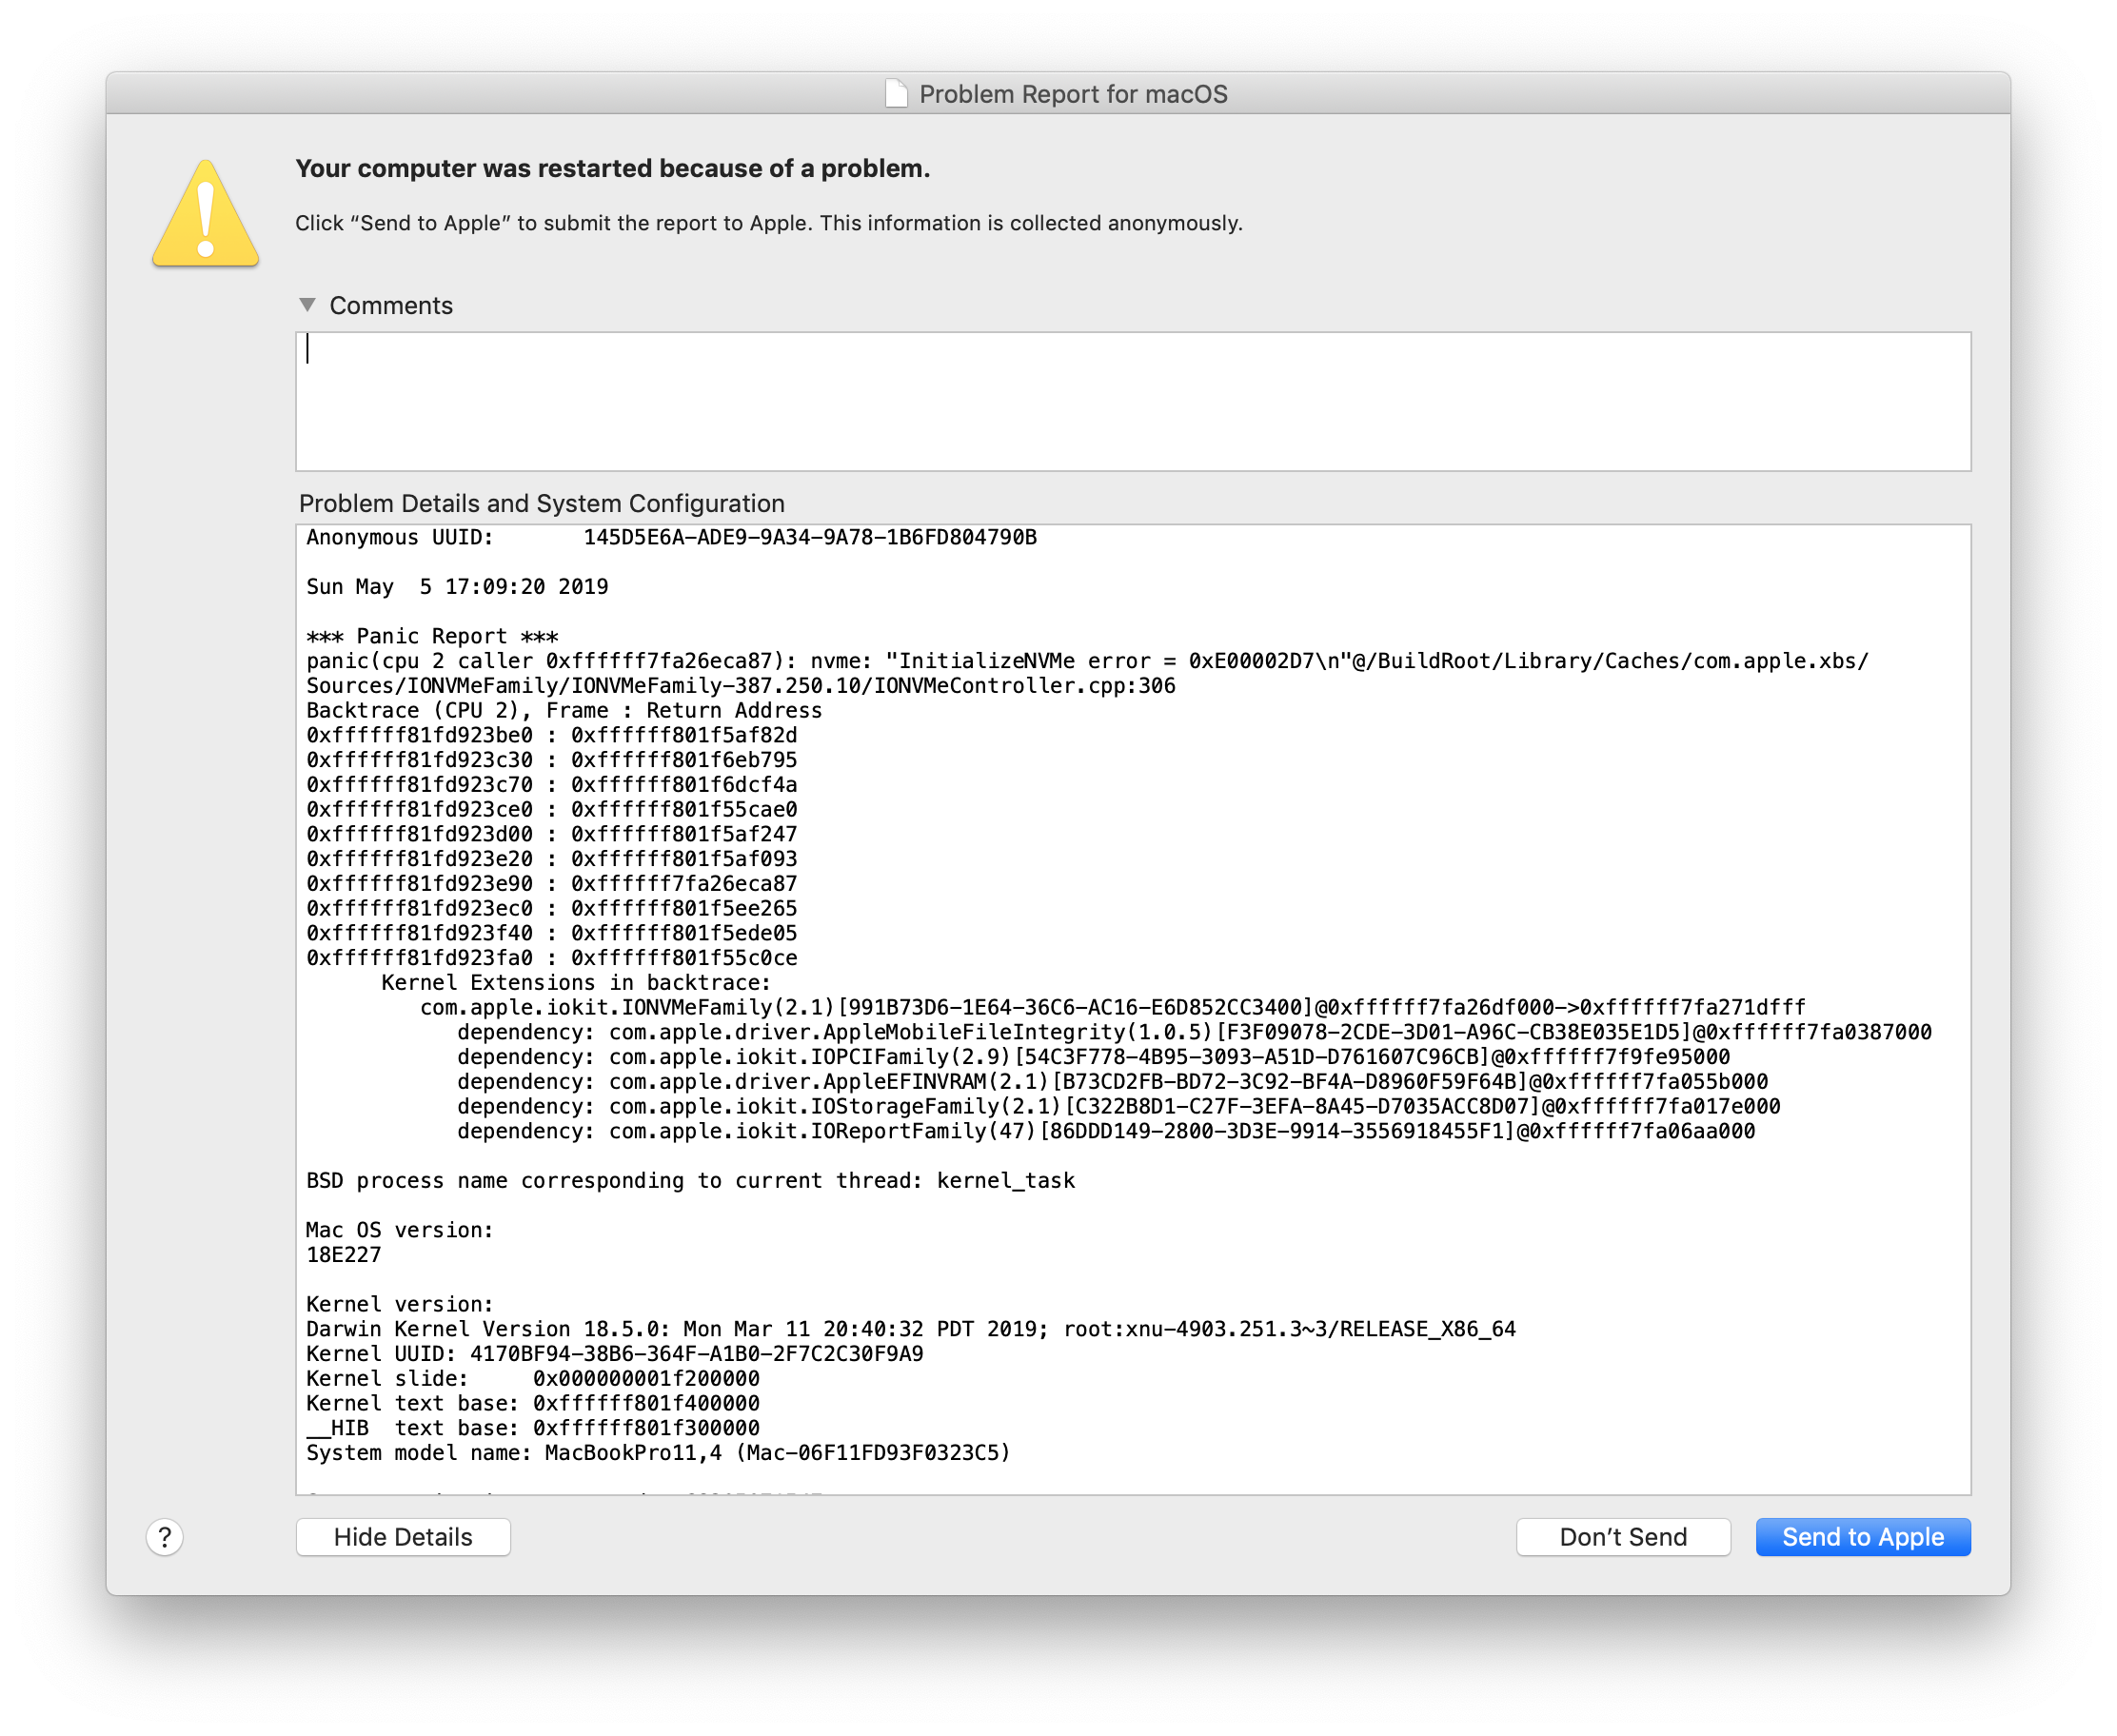The height and width of the screenshot is (1736, 2117).
Task: Click the Comments section label
Action: point(391,306)
